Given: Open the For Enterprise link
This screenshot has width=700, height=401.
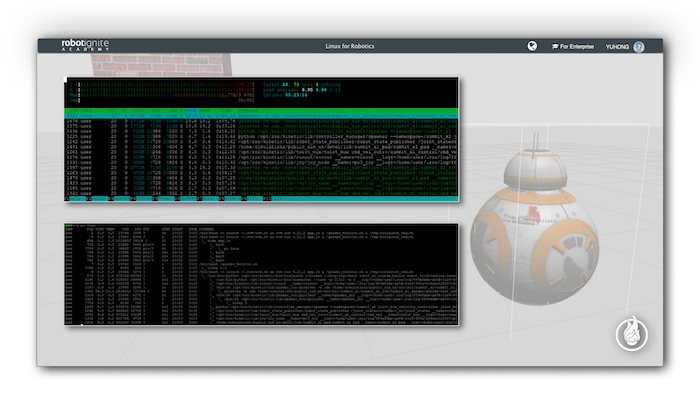Looking at the screenshot, I should coord(573,46).
